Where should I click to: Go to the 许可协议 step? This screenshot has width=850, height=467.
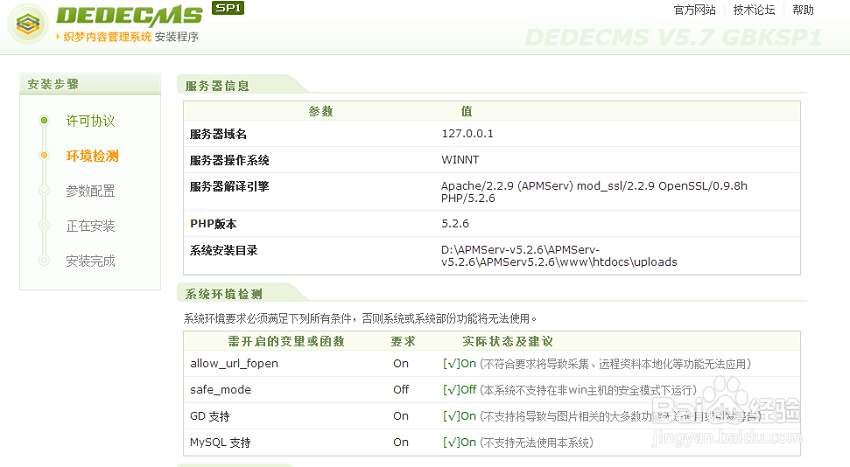[91, 121]
